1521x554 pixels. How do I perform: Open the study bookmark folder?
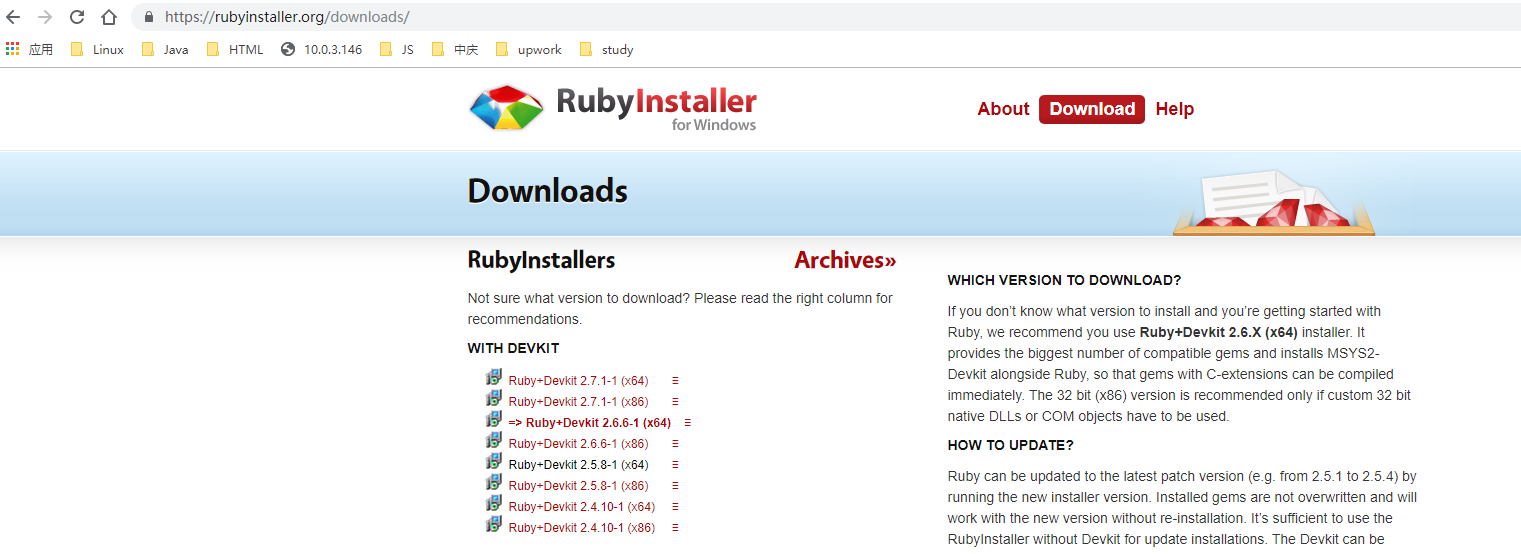(606, 49)
